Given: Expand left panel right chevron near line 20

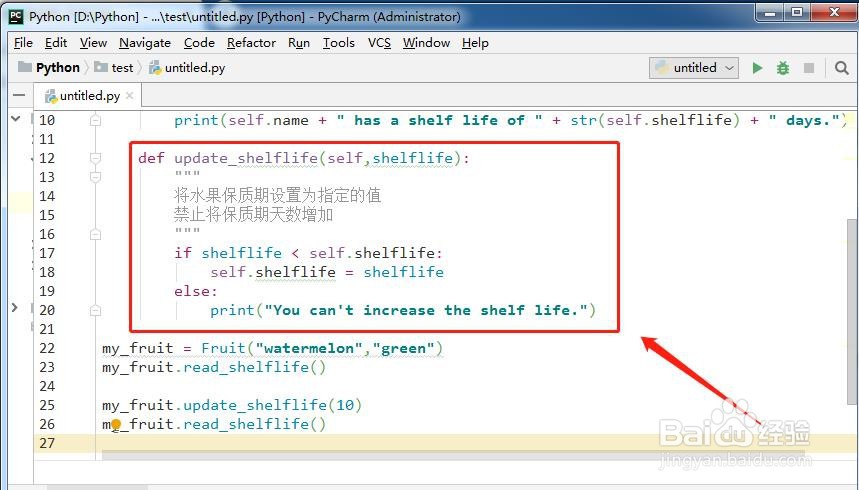Looking at the screenshot, I should 15,307.
